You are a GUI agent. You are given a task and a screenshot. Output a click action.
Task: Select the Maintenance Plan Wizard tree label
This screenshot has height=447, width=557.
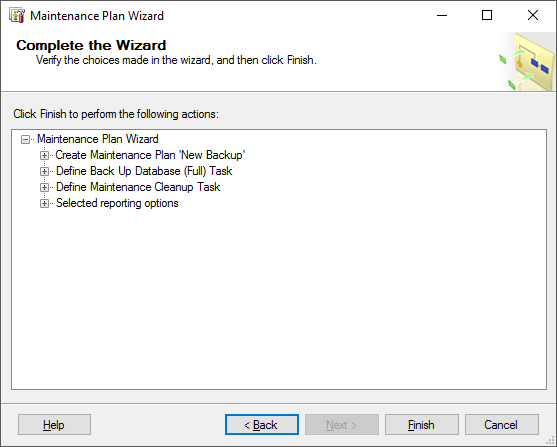[x=98, y=139]
